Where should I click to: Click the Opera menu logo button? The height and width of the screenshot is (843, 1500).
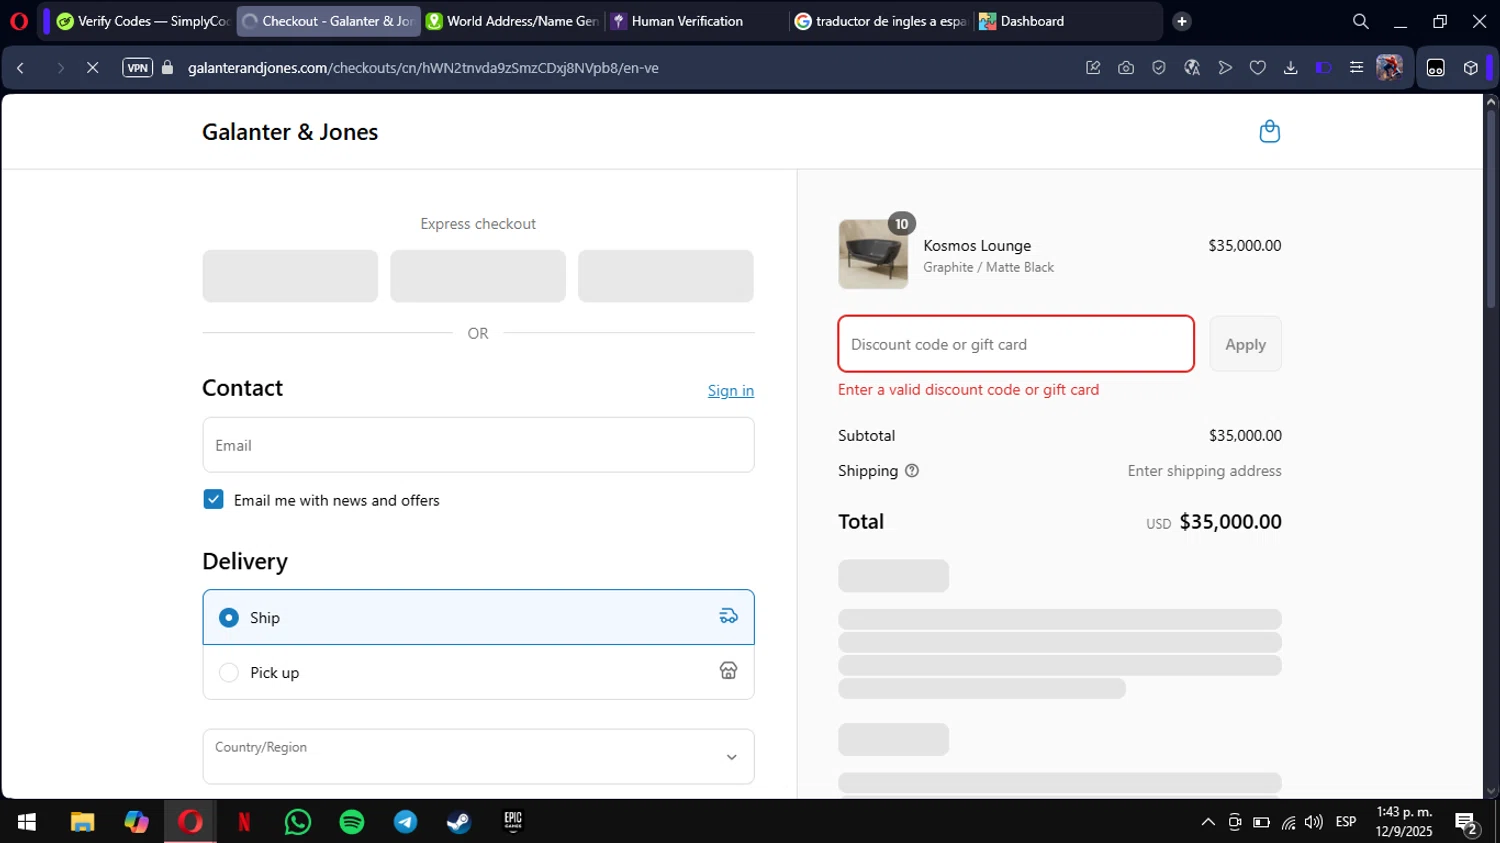click(19, 21)
